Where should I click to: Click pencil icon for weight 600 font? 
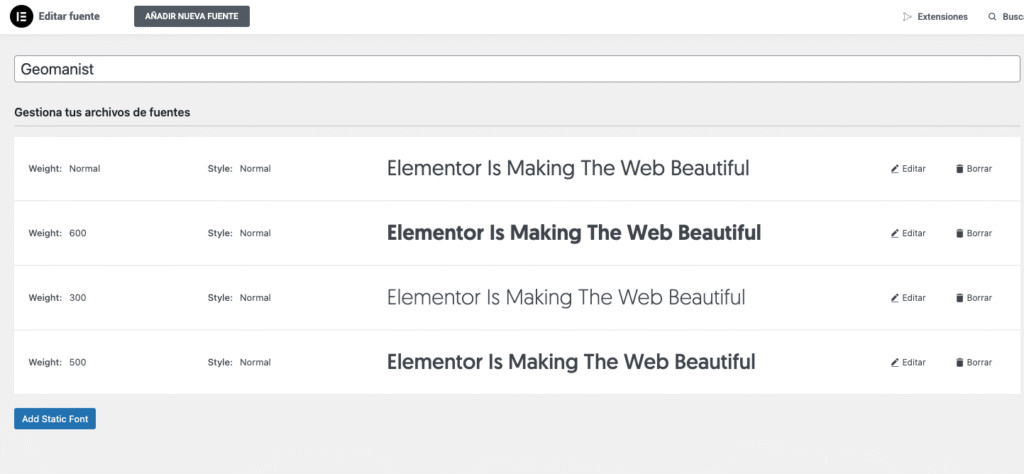coord(895,233)
